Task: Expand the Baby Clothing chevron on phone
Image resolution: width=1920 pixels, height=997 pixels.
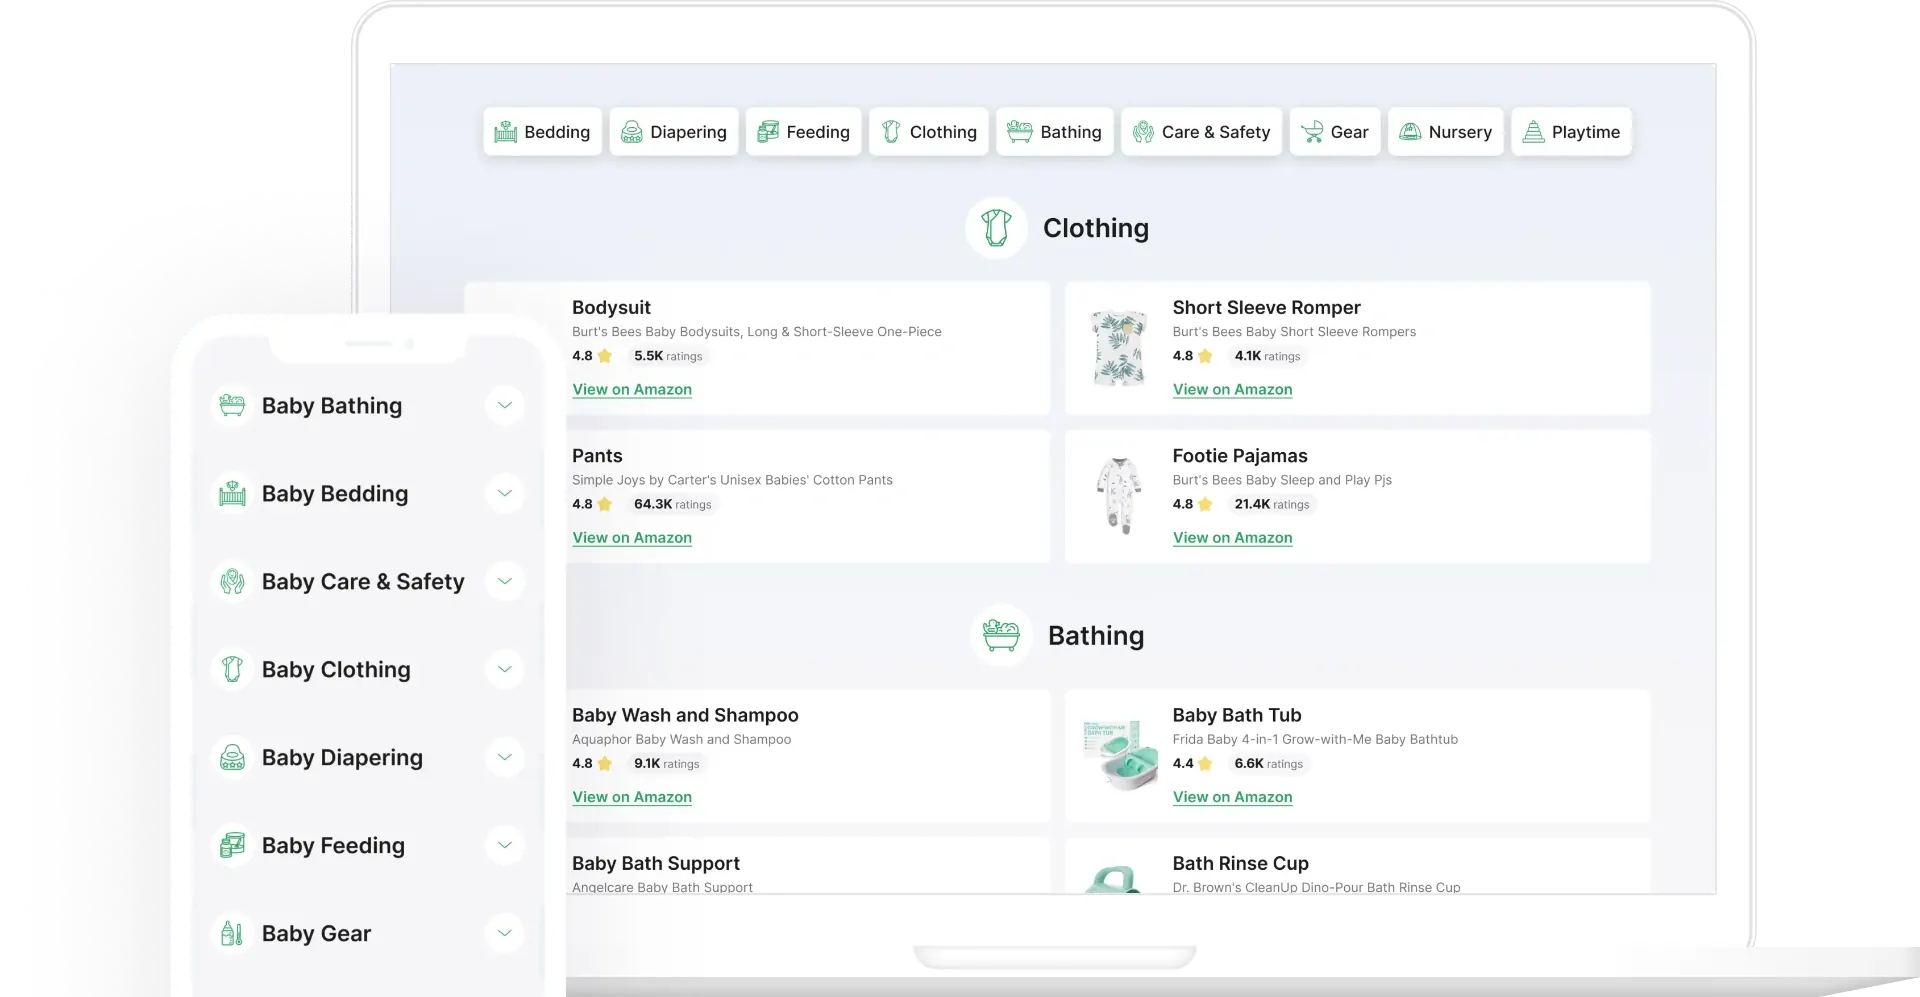Action: point(505,669)
